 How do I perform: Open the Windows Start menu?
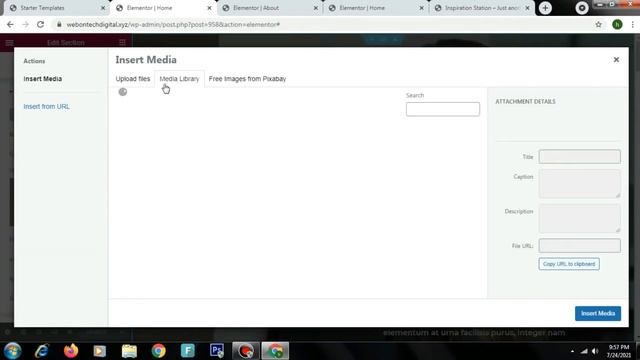(x=13, y=351)
